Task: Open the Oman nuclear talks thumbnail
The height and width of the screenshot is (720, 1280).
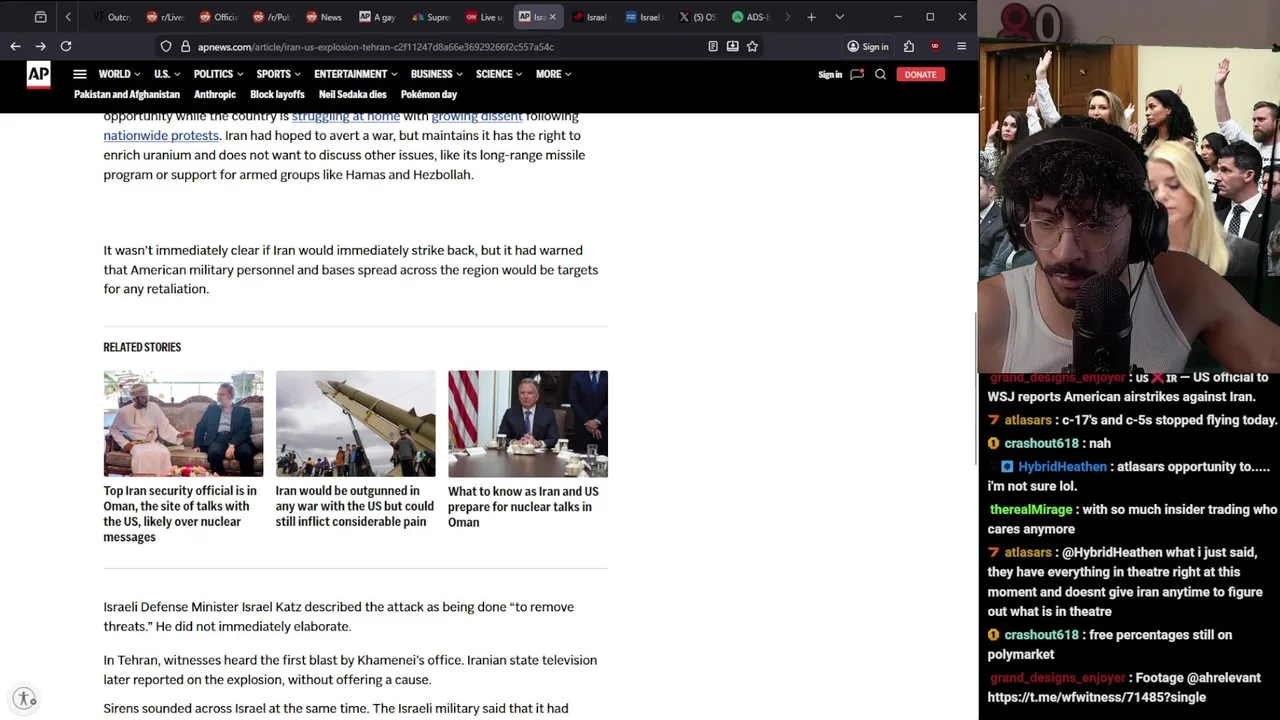Action: pyautogui.click(x=528, y=424)
